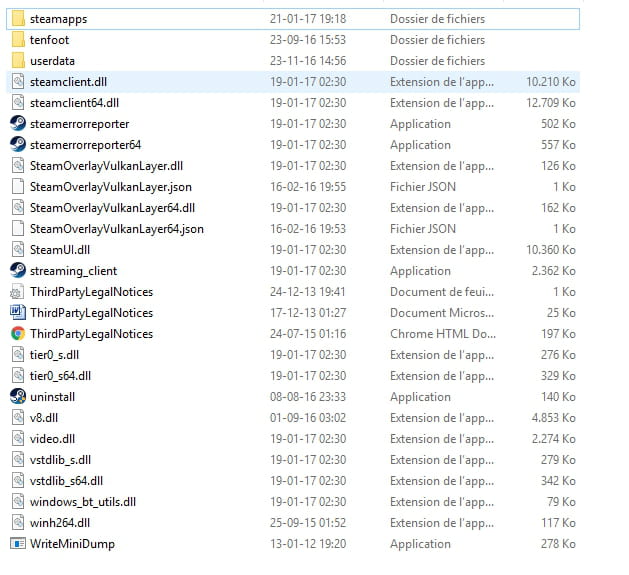
Task: Click the vstdlib_s64.dll file name
Action: (x=67, y=481)
